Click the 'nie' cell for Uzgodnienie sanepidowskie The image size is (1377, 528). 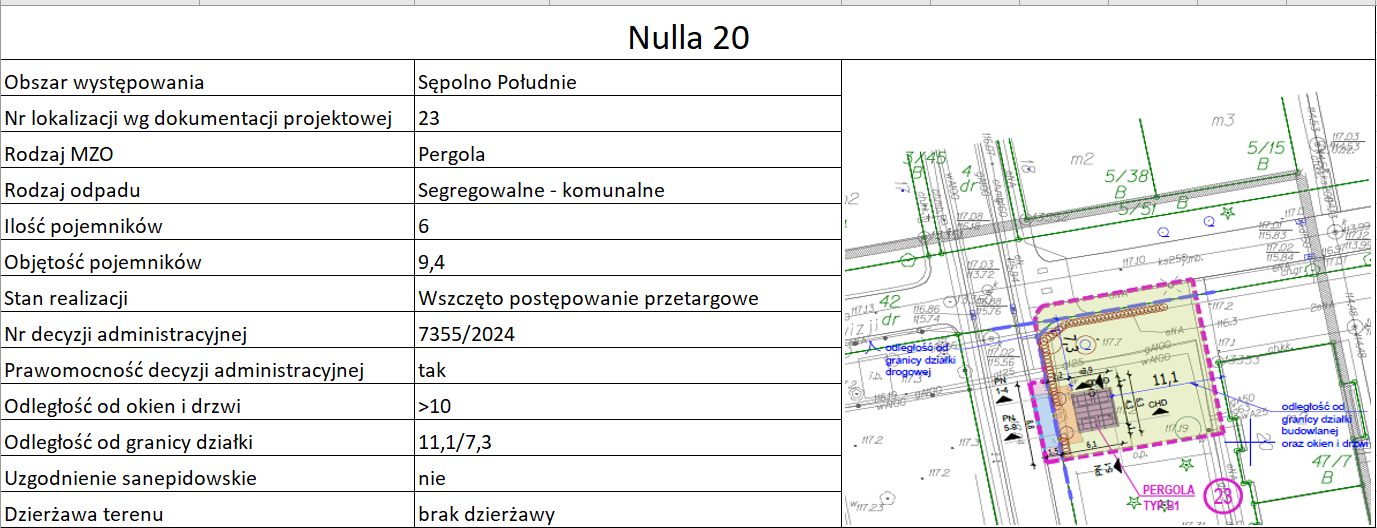tap(627, 478)
